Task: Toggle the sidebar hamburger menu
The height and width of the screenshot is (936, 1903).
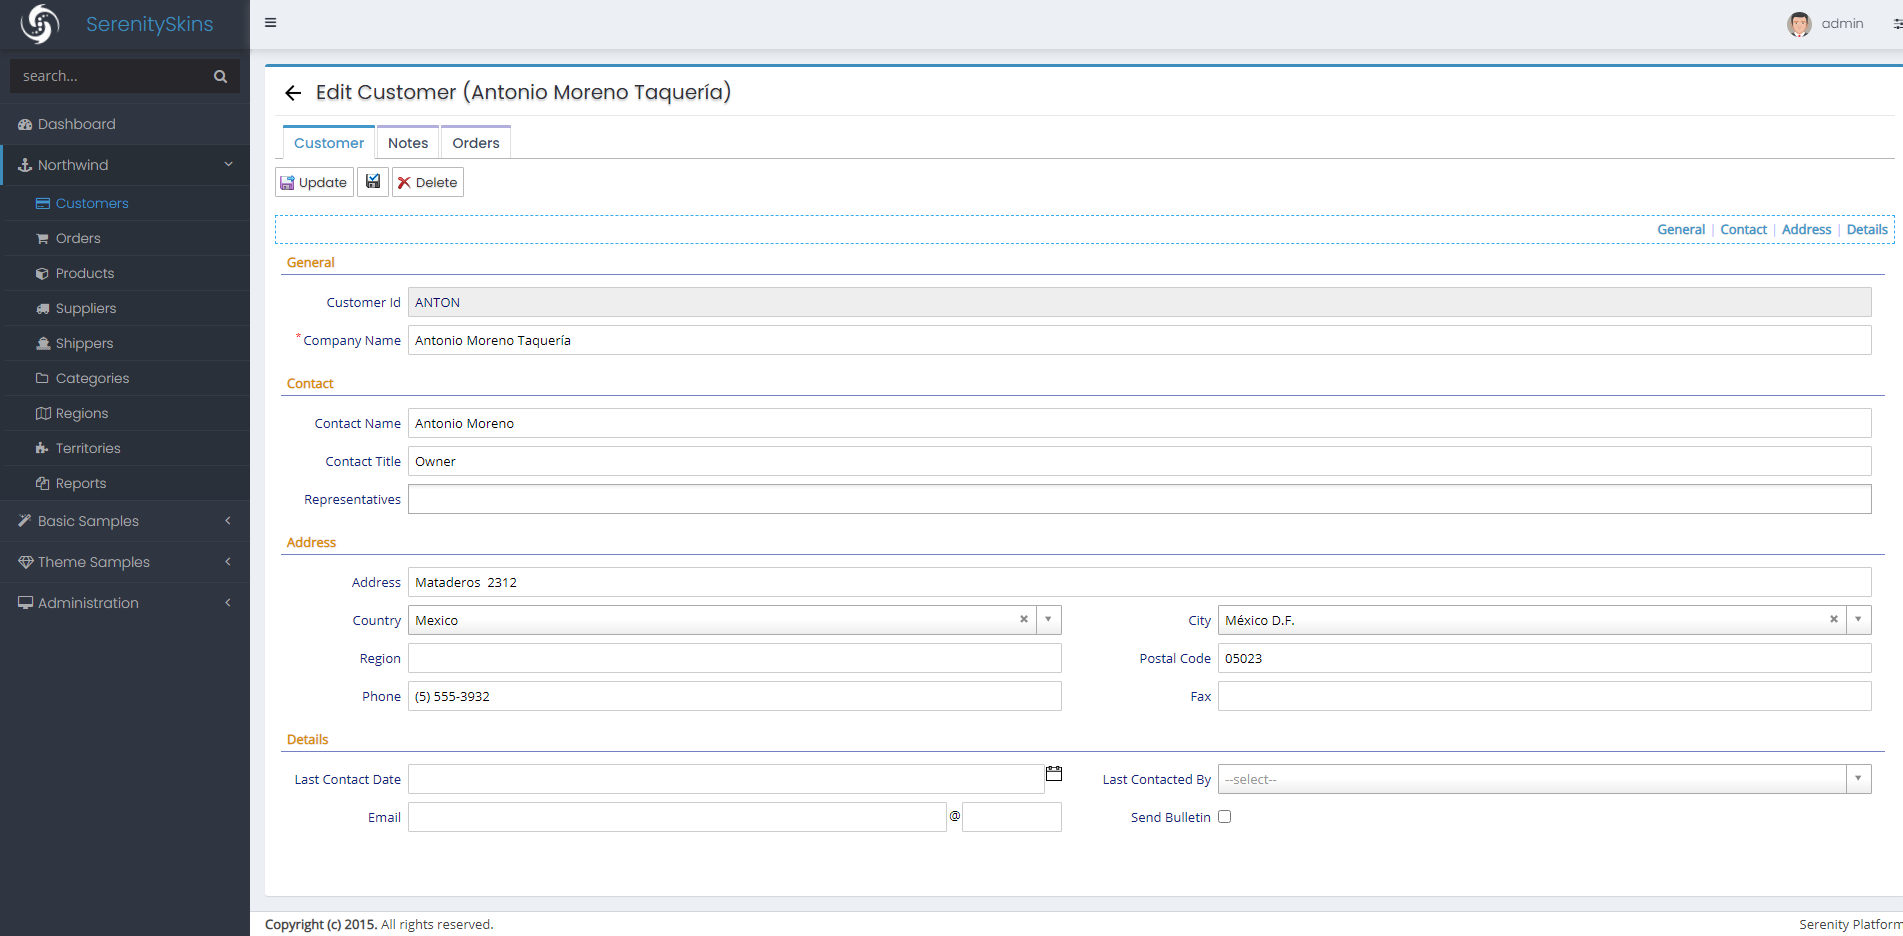Action: point(270,22)
